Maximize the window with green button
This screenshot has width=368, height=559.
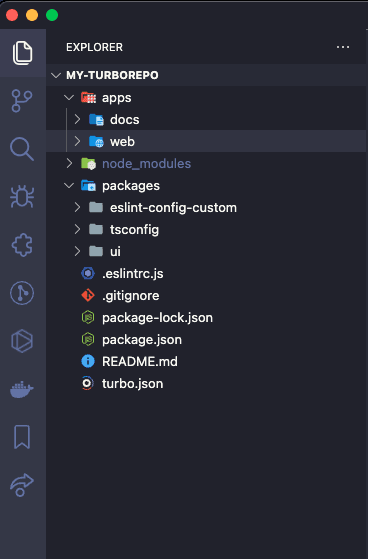pyautogui.click(x=52, y=15)
